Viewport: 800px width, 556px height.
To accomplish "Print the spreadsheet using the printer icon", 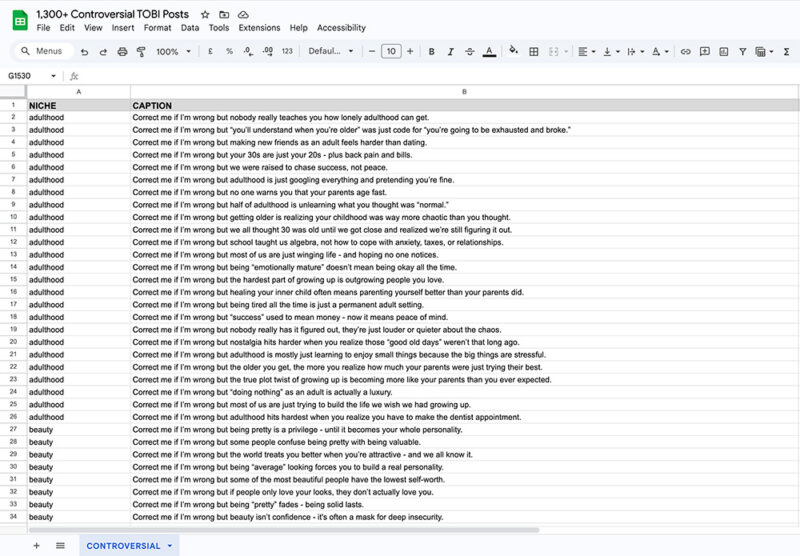I will (122, 51).
